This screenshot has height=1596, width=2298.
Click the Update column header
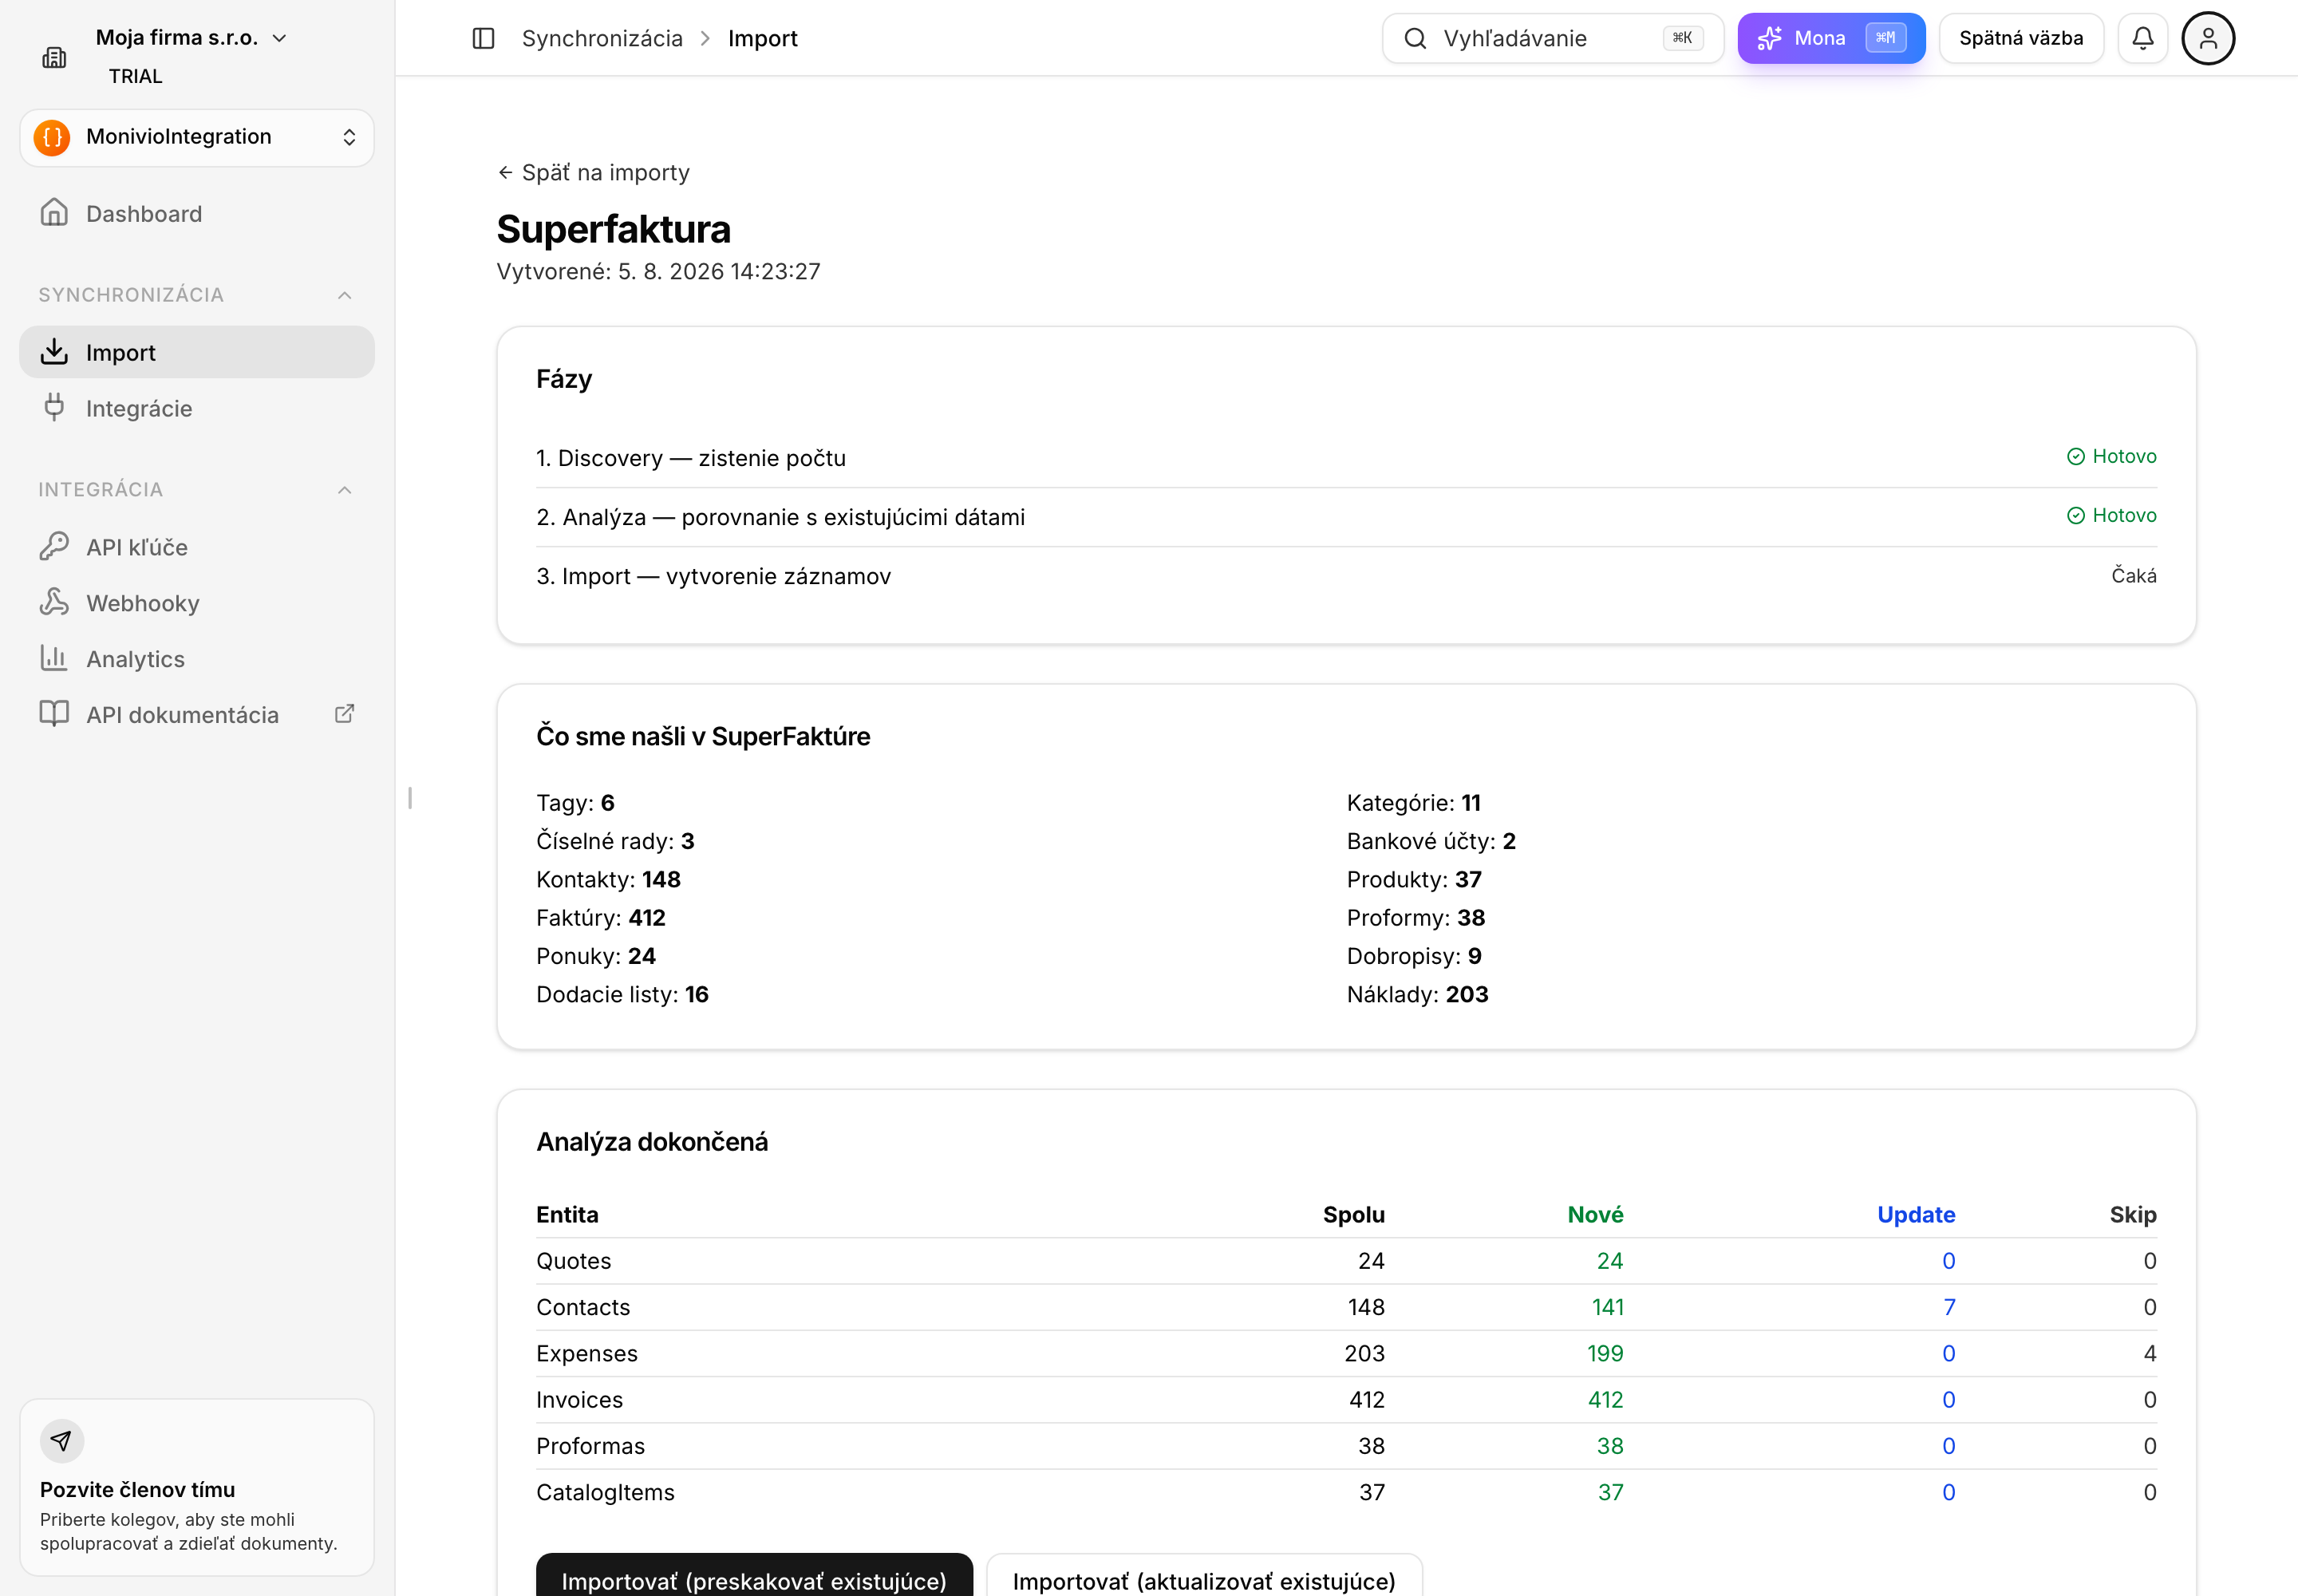(1916, 1215)
